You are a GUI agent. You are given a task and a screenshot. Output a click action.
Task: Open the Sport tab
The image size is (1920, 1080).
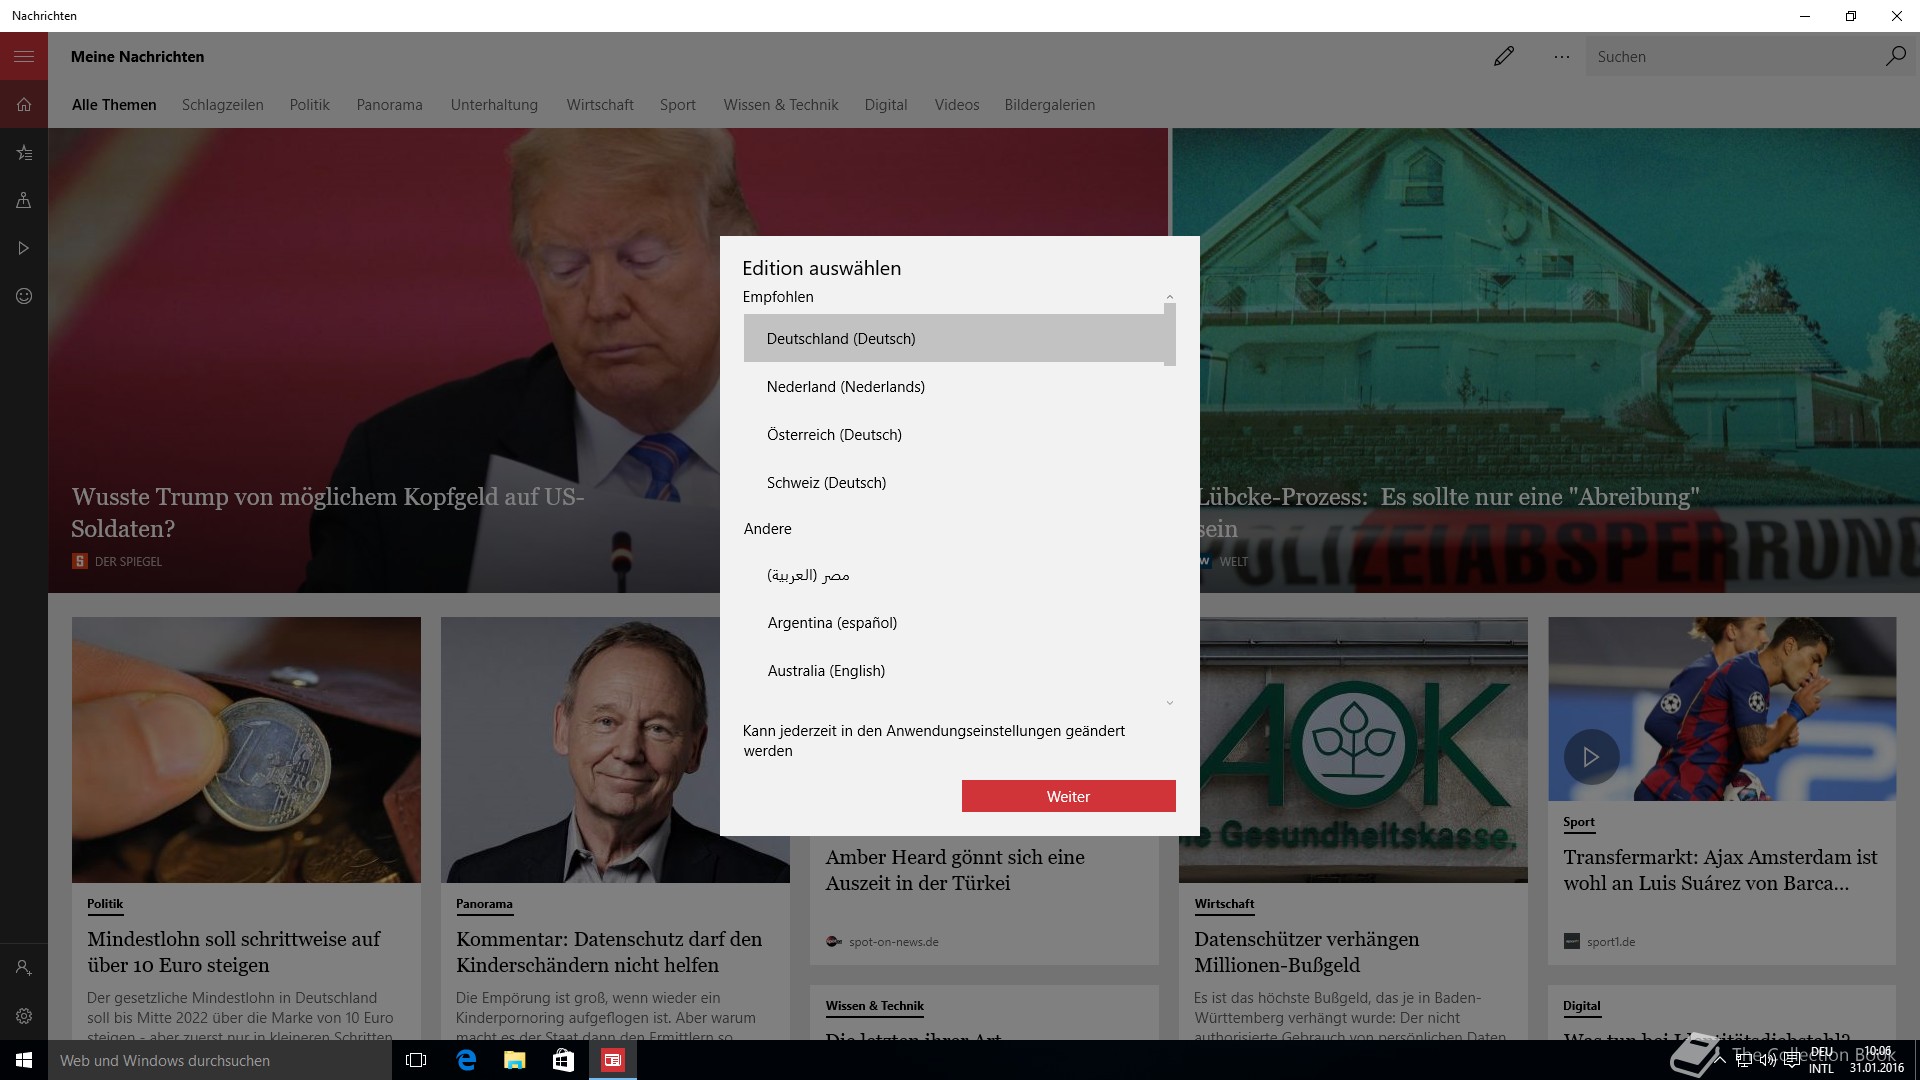click(x=677, y=105)
